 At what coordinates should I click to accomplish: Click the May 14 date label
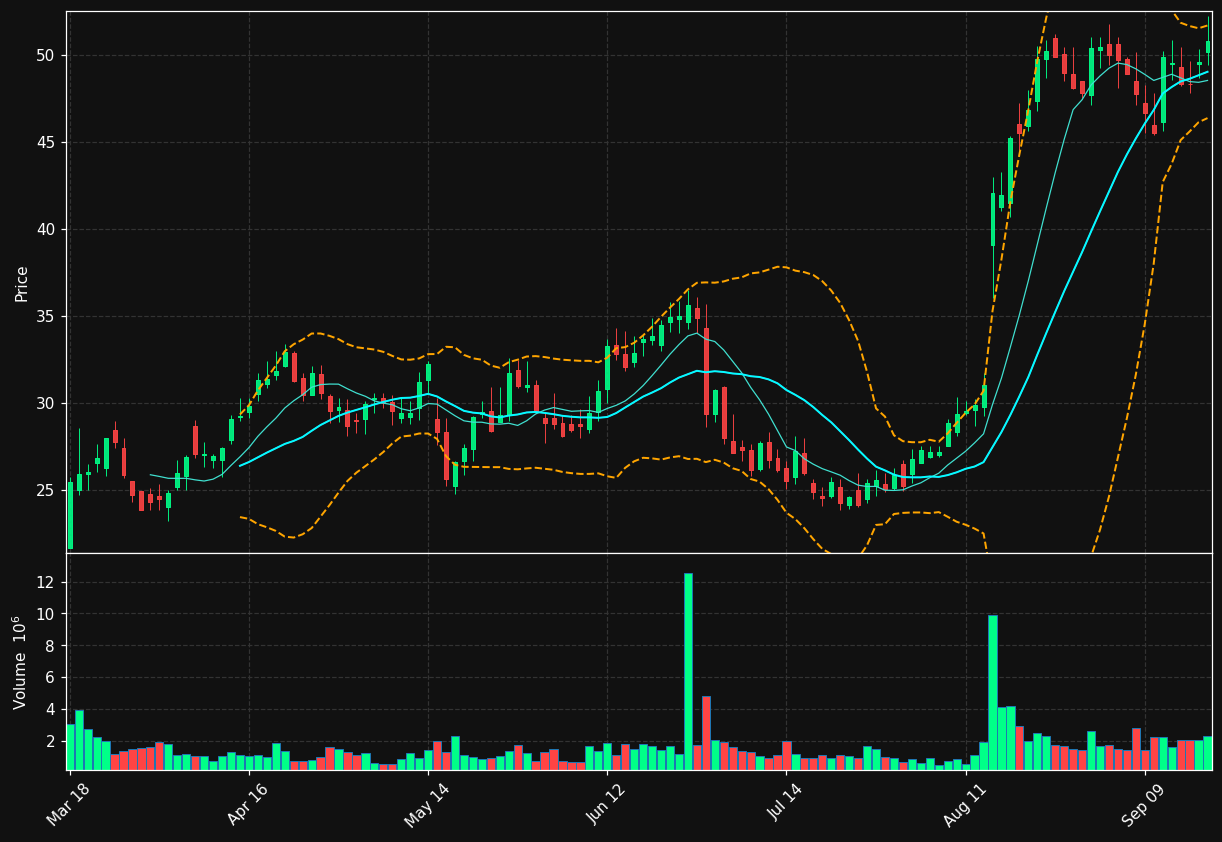point(425,805)
